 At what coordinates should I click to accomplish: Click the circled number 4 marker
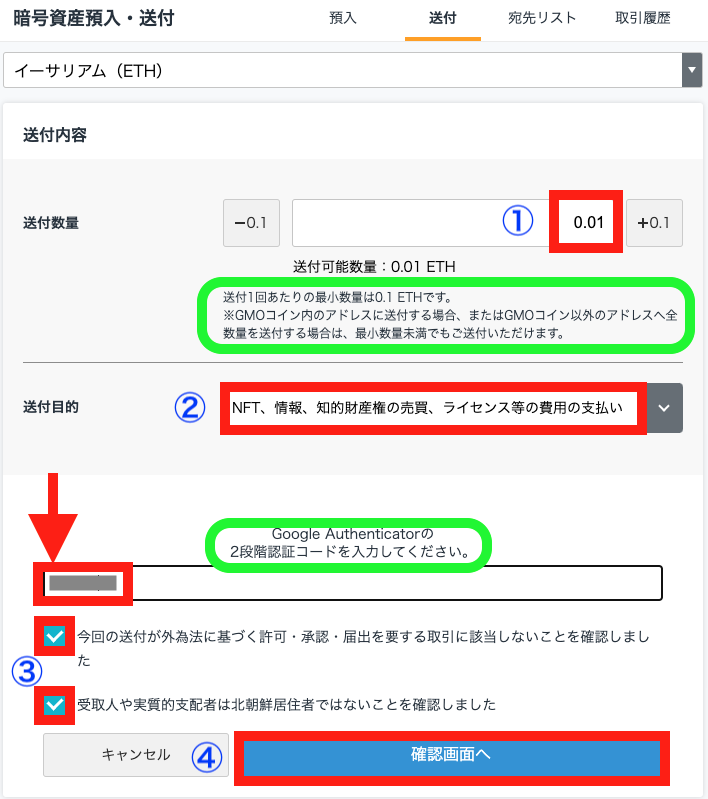pyautogui.click(x=206, y=757)
